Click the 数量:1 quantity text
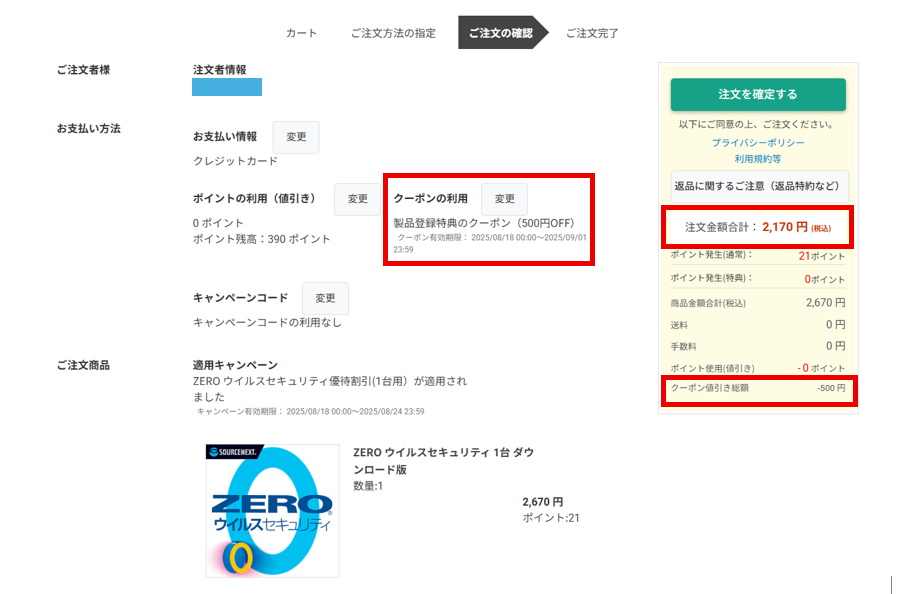The width and height of the screenshot is (906, 594). [x=368, y=487]
